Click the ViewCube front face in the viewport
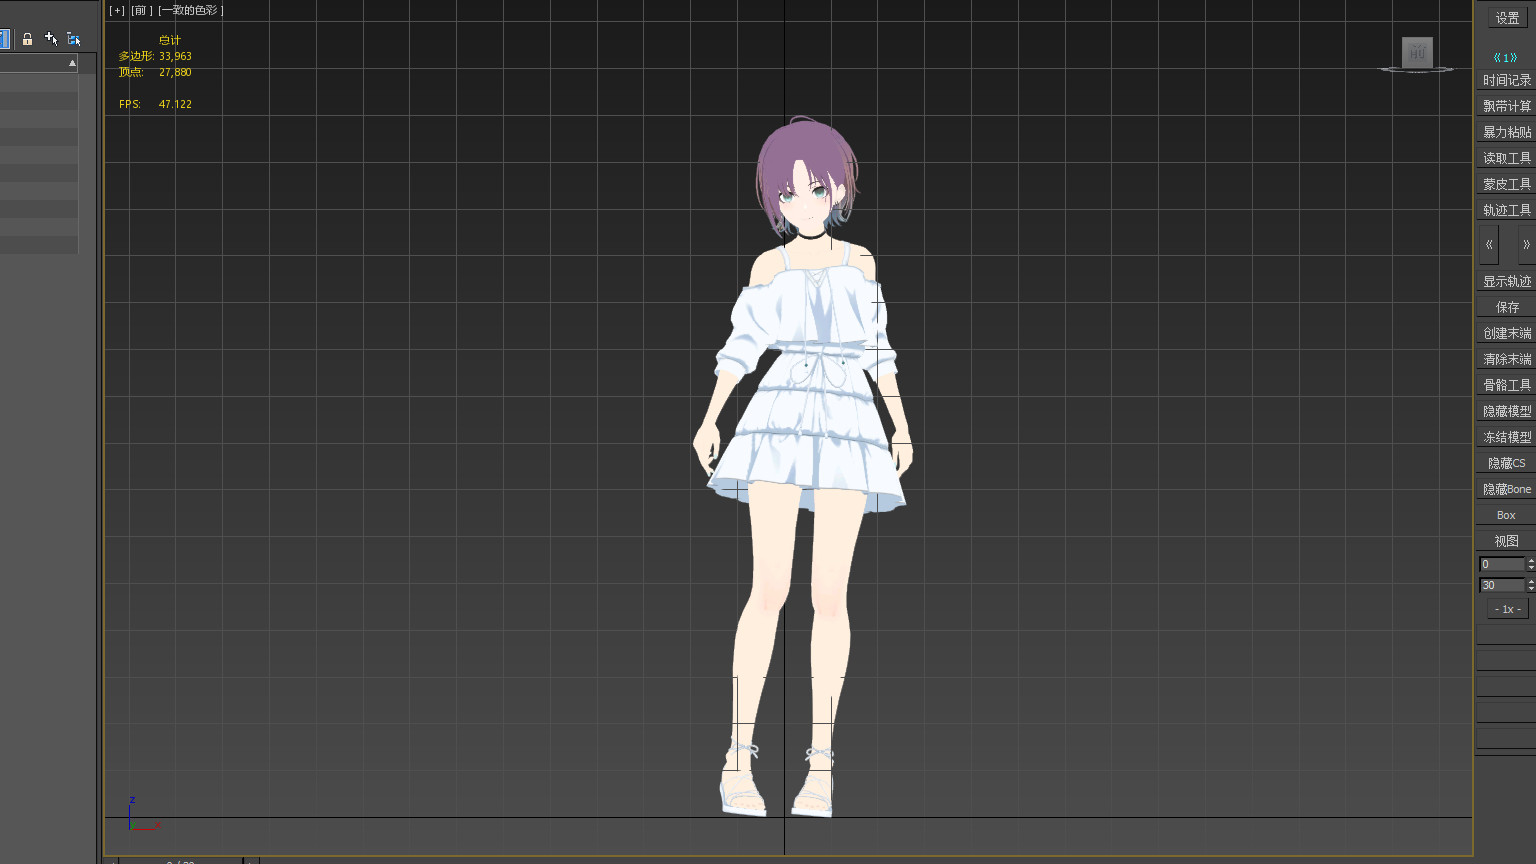This screenshot has width=1536, height=864. (1417, 52)
